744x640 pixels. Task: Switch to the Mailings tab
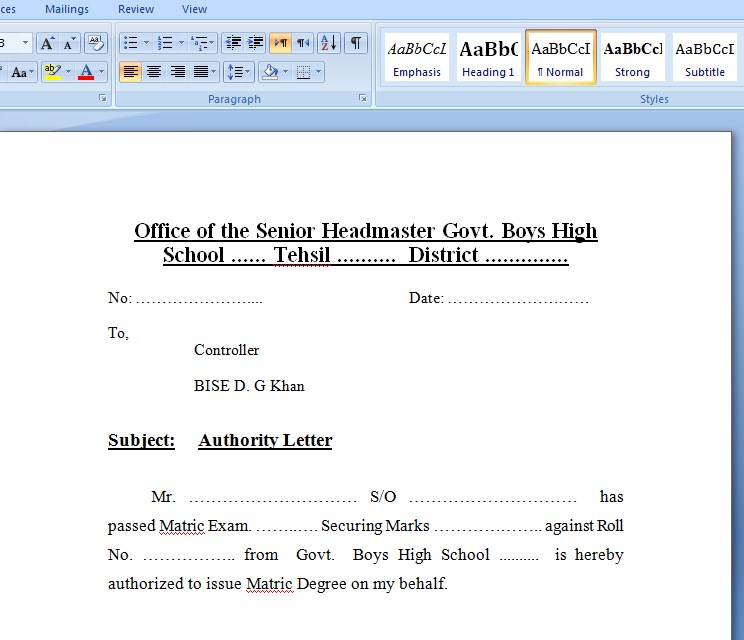pyautogui.click(x=67, y=9)
